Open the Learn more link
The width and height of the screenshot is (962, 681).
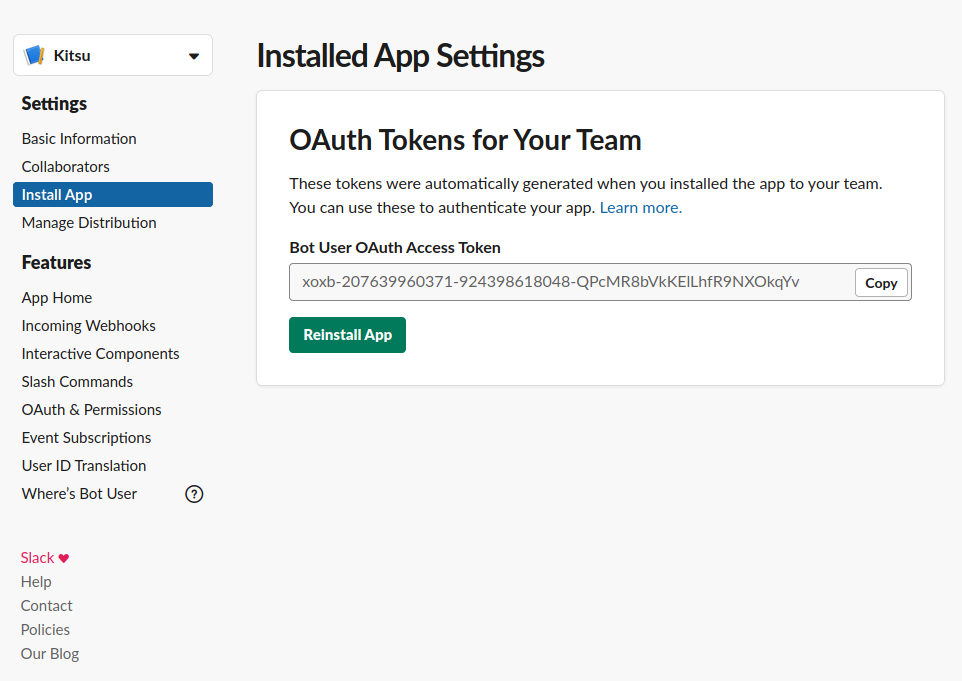[x=639, y=207]
